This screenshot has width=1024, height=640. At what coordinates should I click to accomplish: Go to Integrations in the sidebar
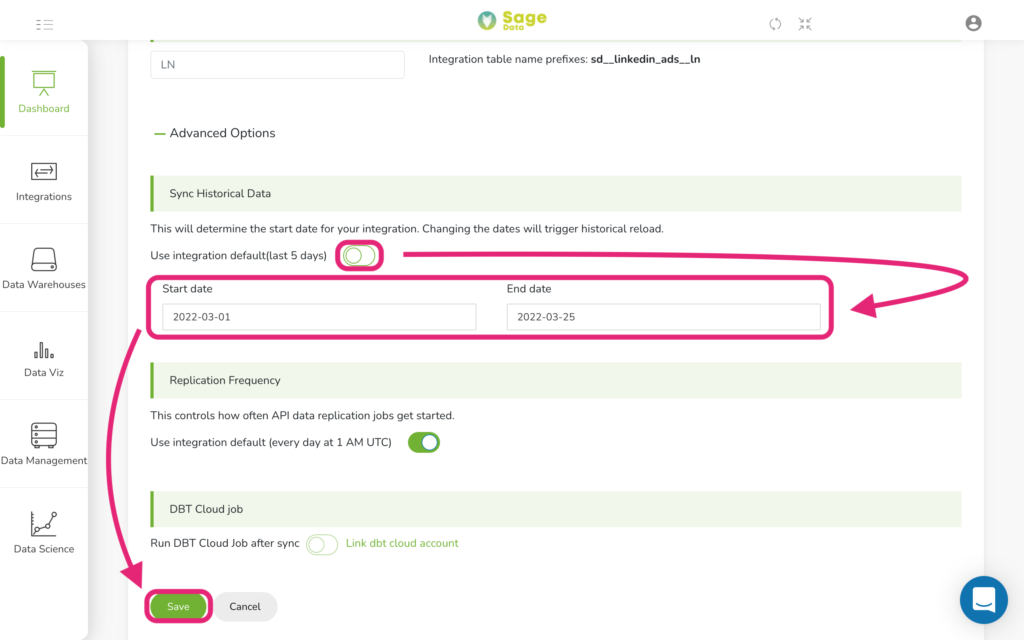(x=44, y=181)
